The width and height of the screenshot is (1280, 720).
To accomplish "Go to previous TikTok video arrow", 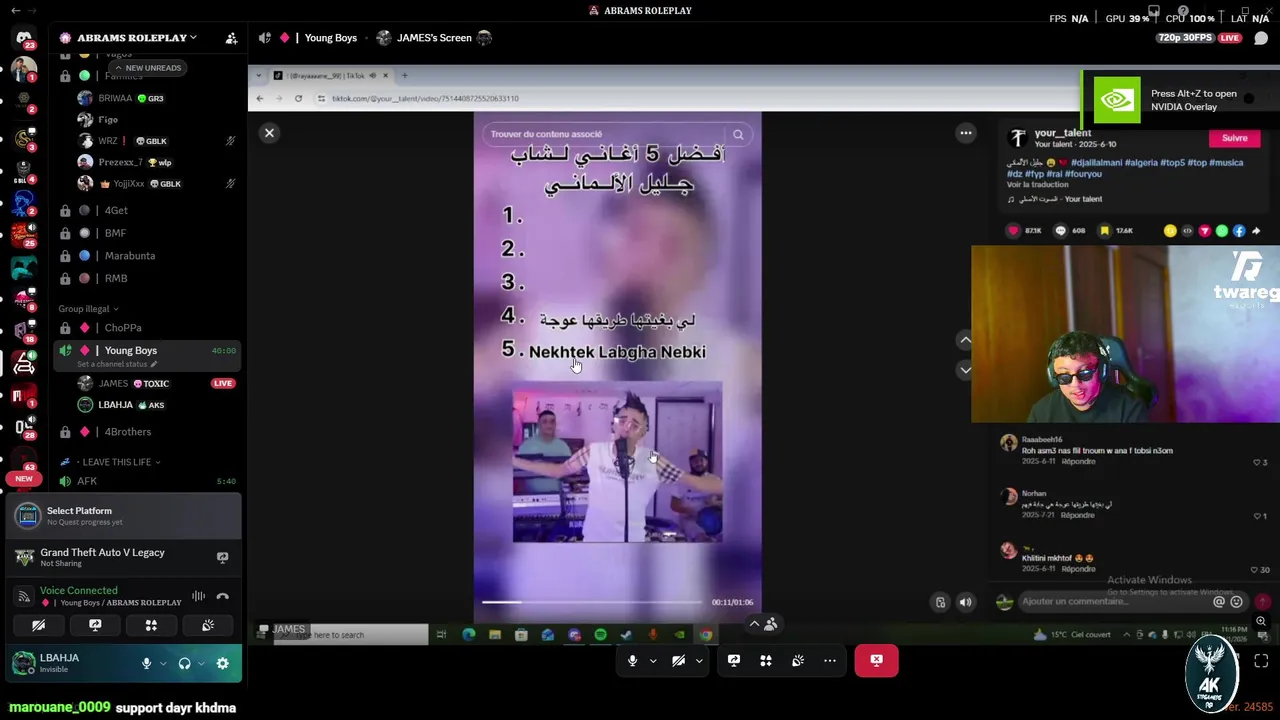I will (x=965, y=340).
